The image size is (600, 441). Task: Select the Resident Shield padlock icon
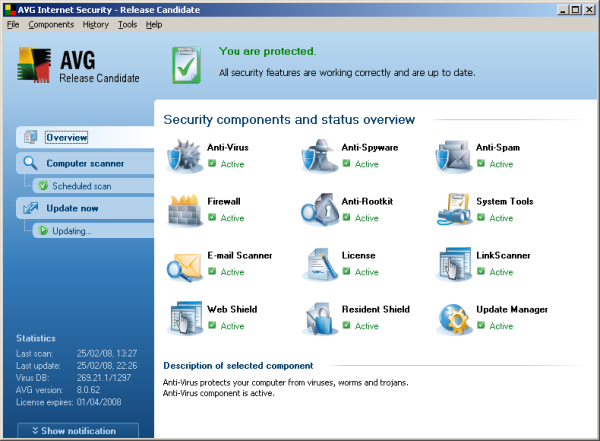click(x=320, y=318)
